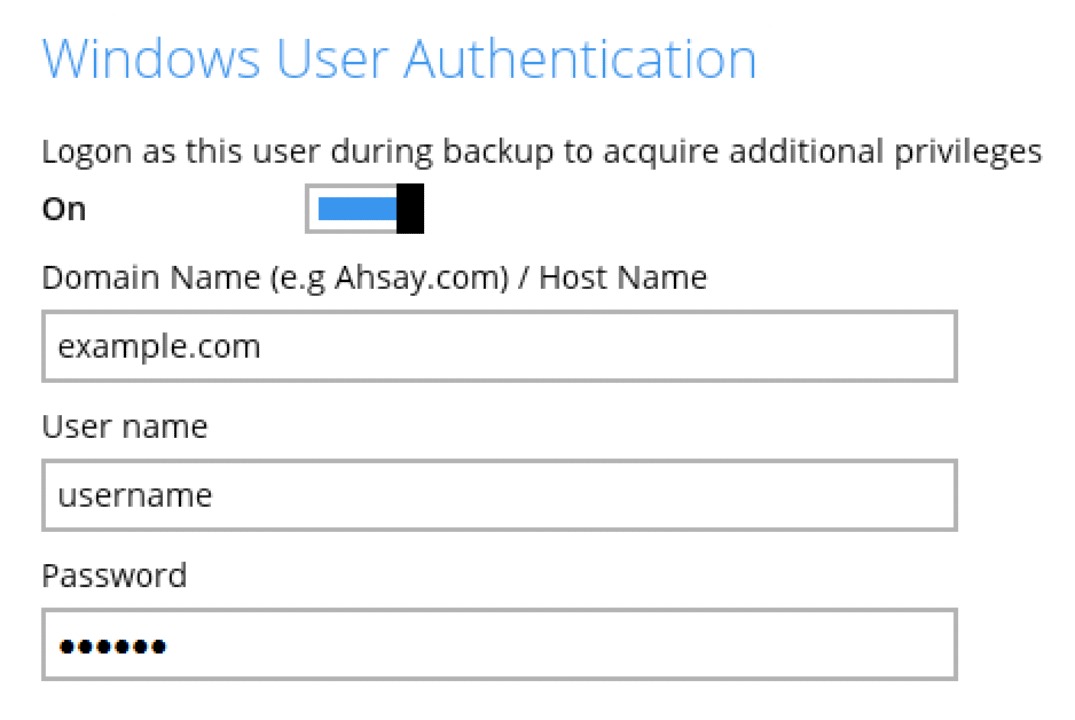Click the On toggle label text
This screenshot has height=720, width=1075.
click(x=64, y=208)
